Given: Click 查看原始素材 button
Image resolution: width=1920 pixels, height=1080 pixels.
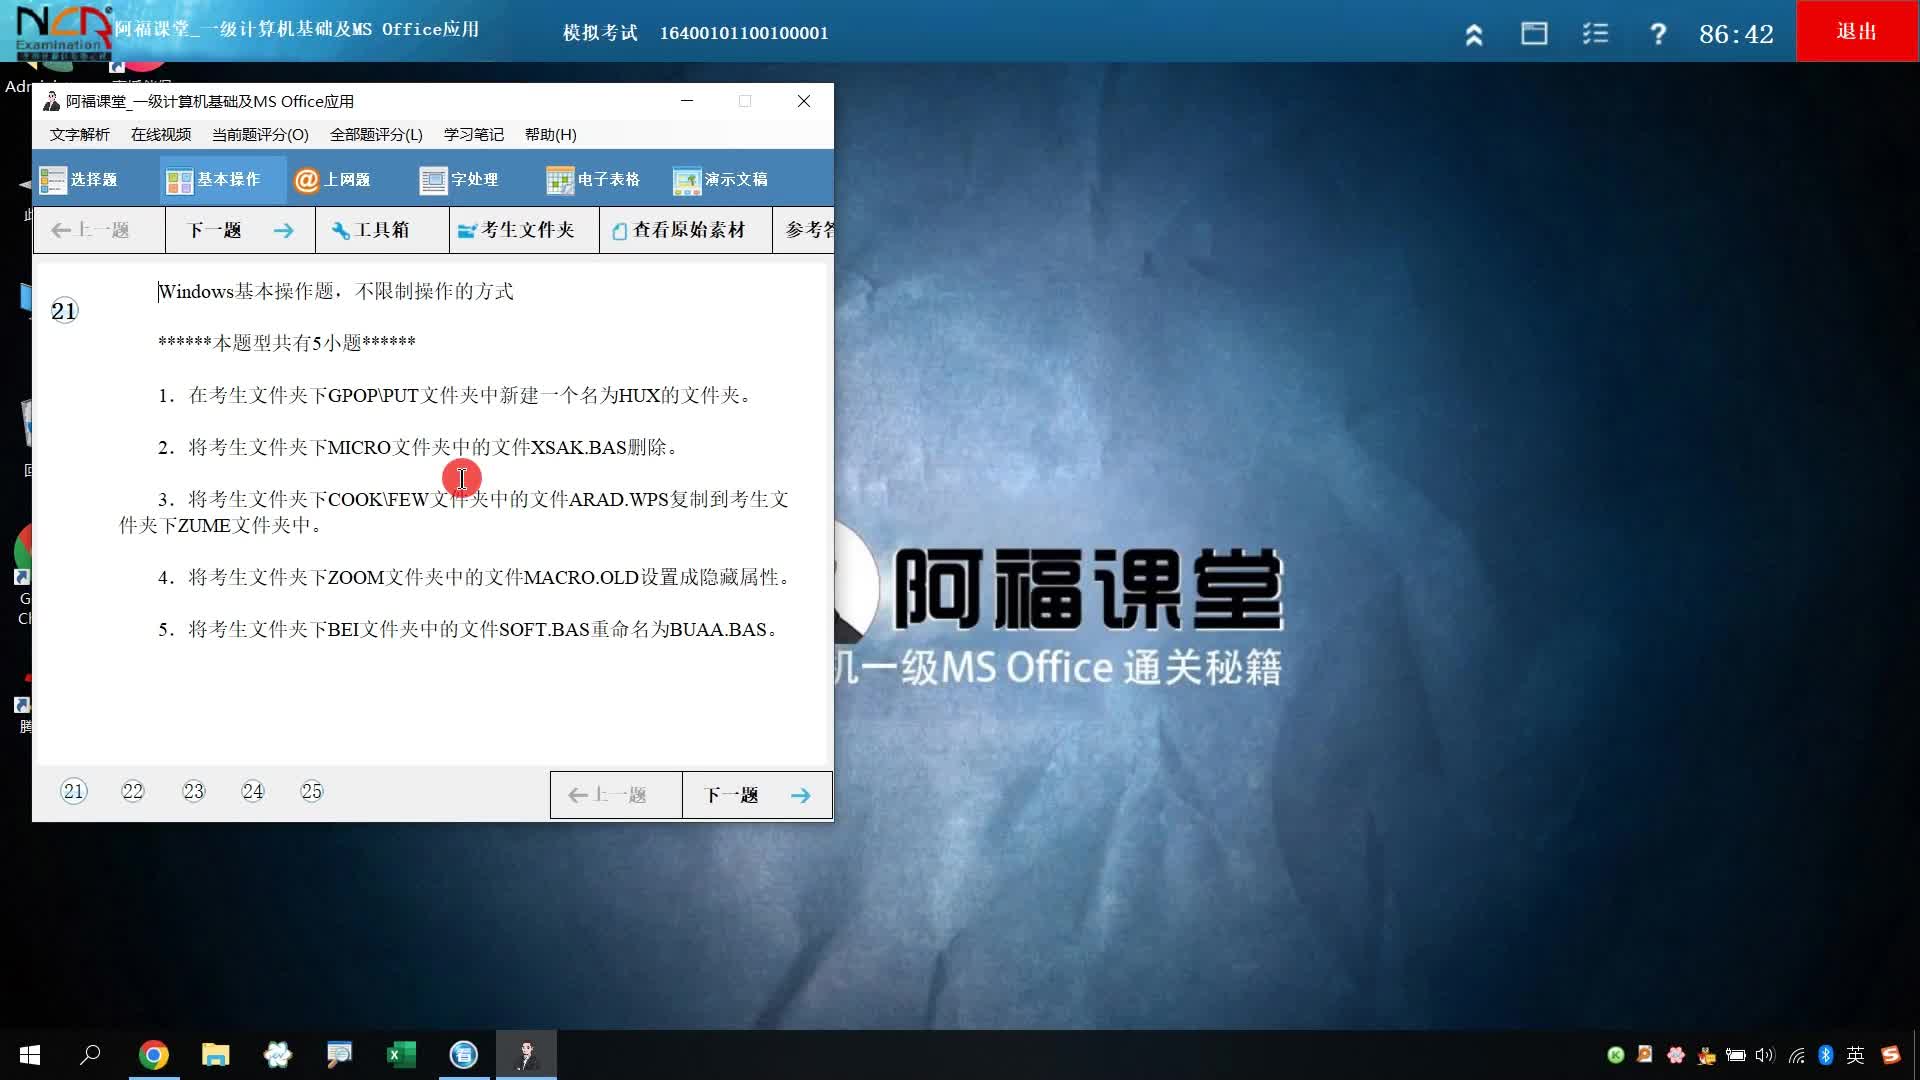Looking at the screenshot, I should coord(686,230).
